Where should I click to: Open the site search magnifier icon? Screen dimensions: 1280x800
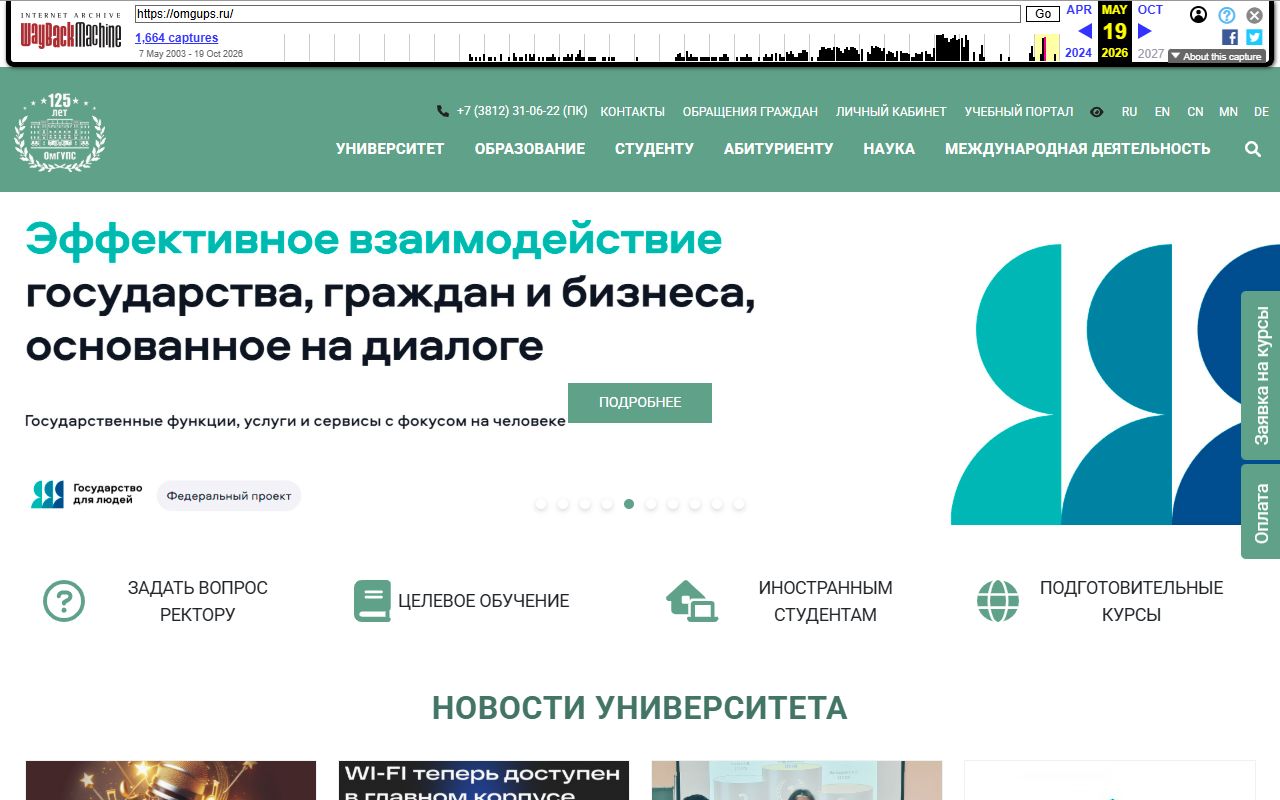(1253, 149)
